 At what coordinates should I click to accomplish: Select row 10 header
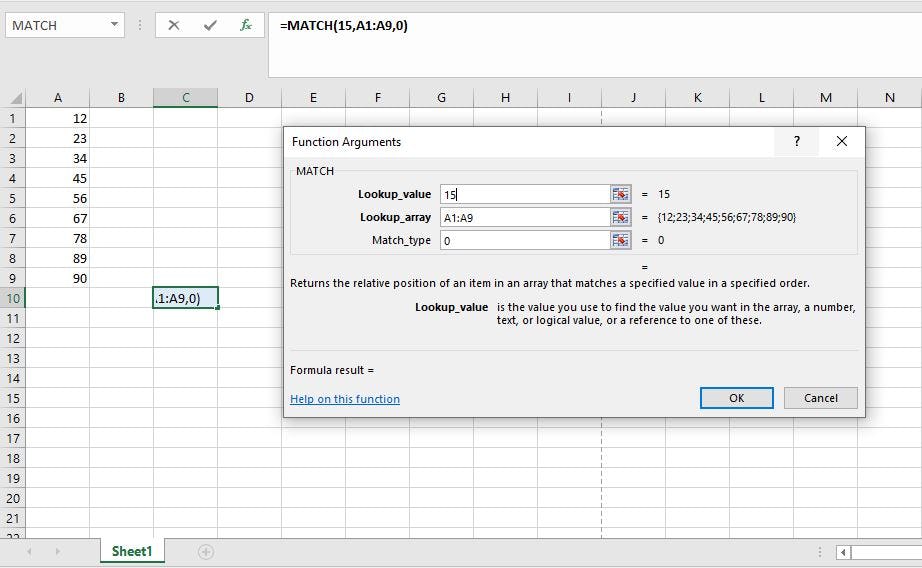coord(12,298)
